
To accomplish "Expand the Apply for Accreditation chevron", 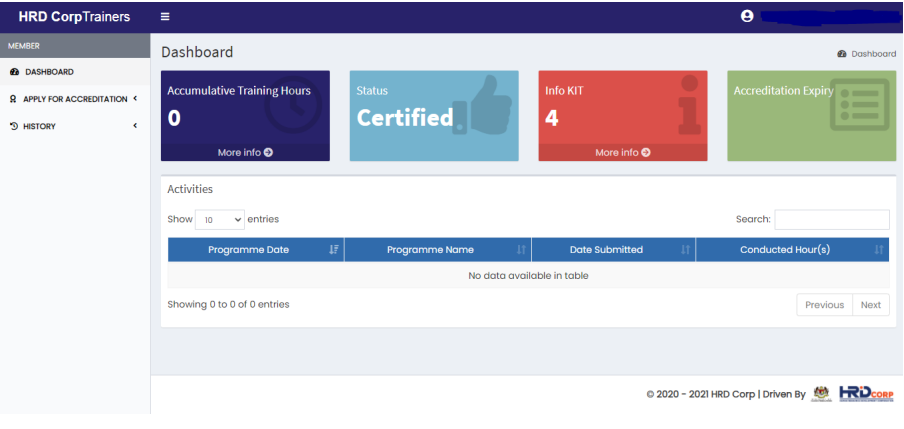I will coord(135,99).
